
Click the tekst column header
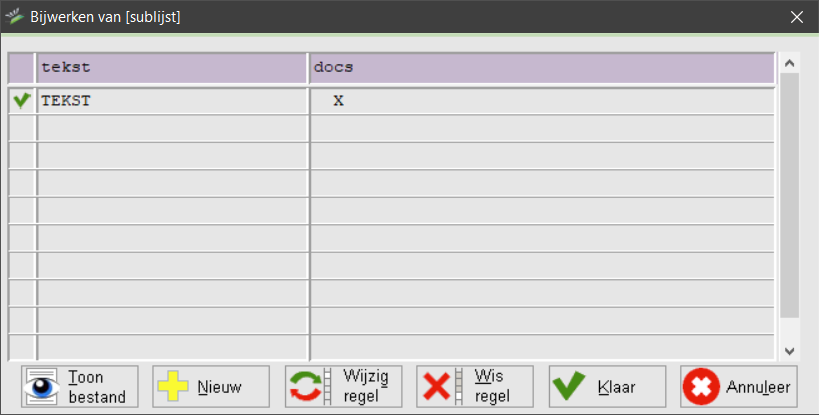pyautogui.click(x=171, y=68)
